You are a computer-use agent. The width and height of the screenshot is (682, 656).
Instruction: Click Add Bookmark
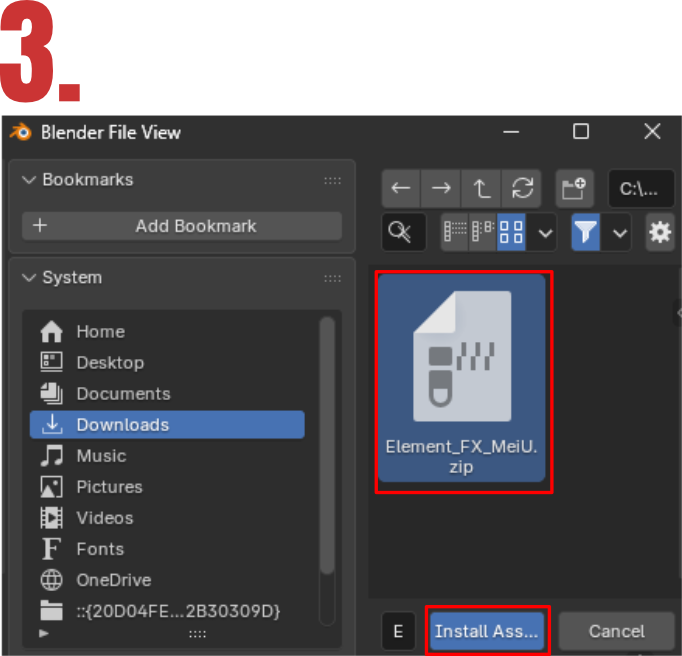(182, 226)
